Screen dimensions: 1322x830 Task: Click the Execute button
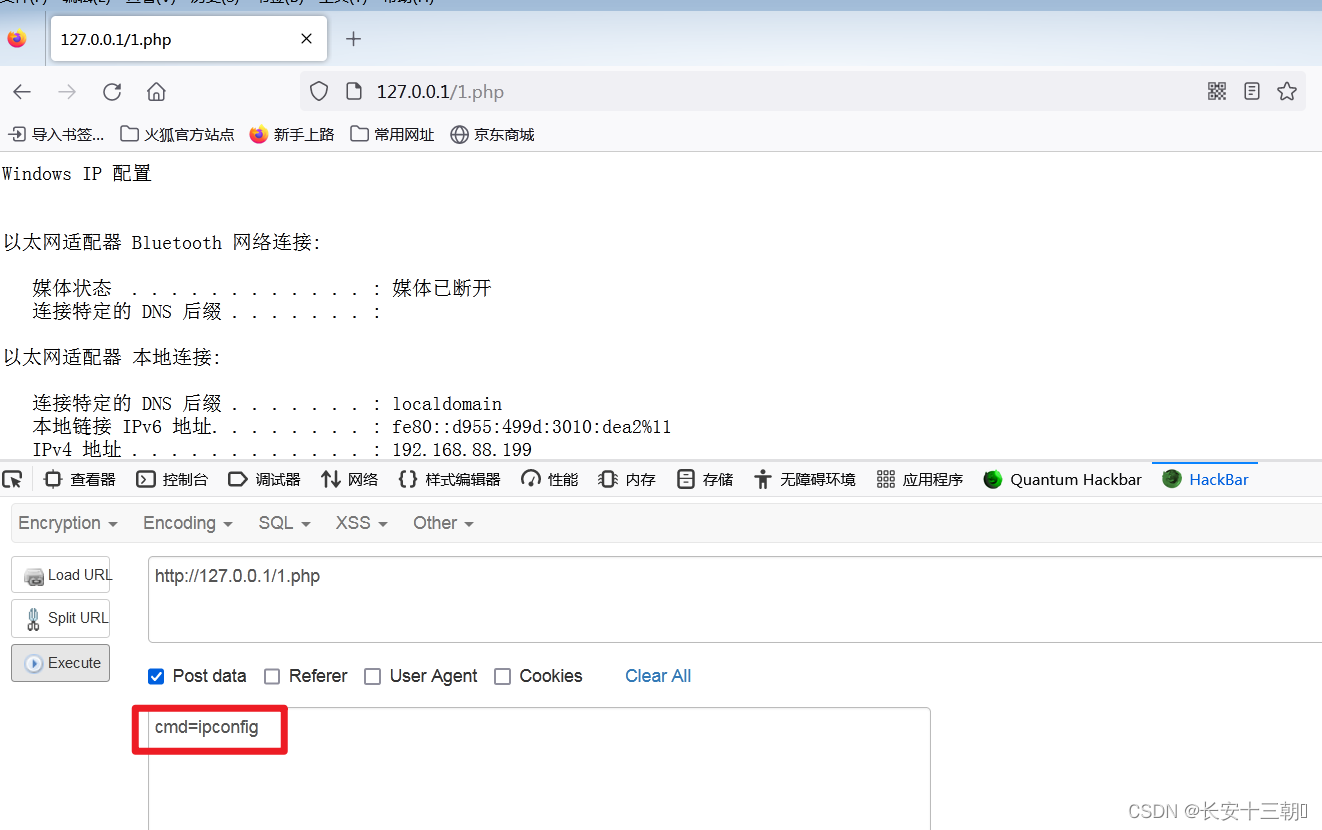pyautogui.click(x=61, y=663)
